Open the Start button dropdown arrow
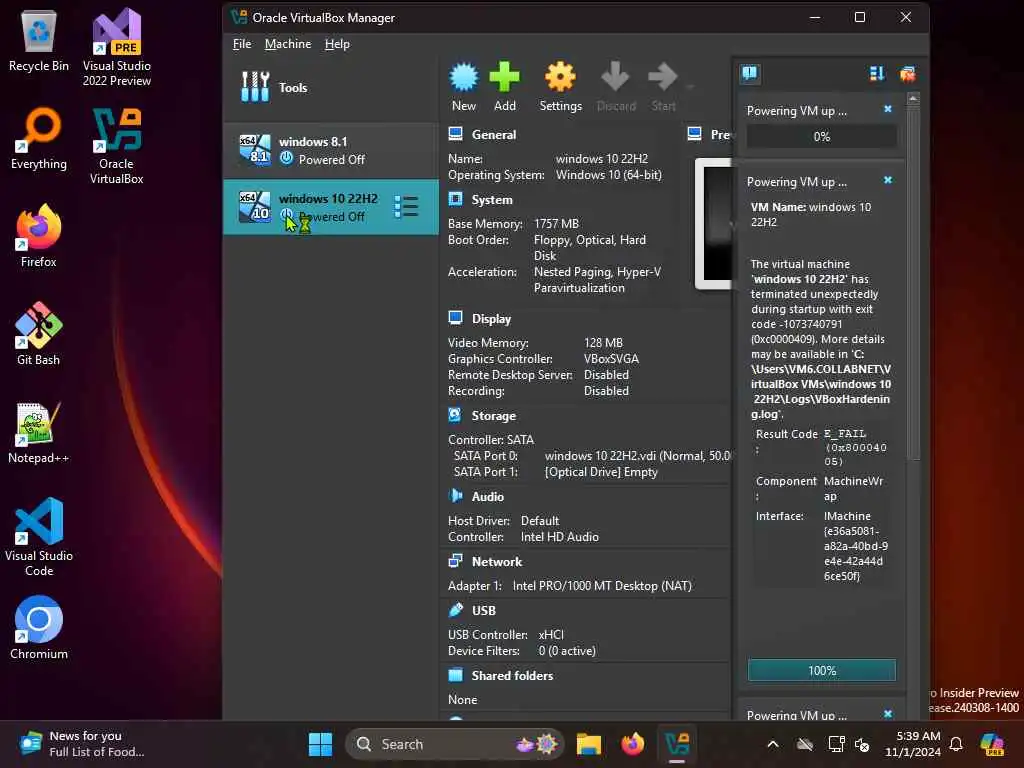Viewport: 1024px width, 768px height. click(690, 85)
